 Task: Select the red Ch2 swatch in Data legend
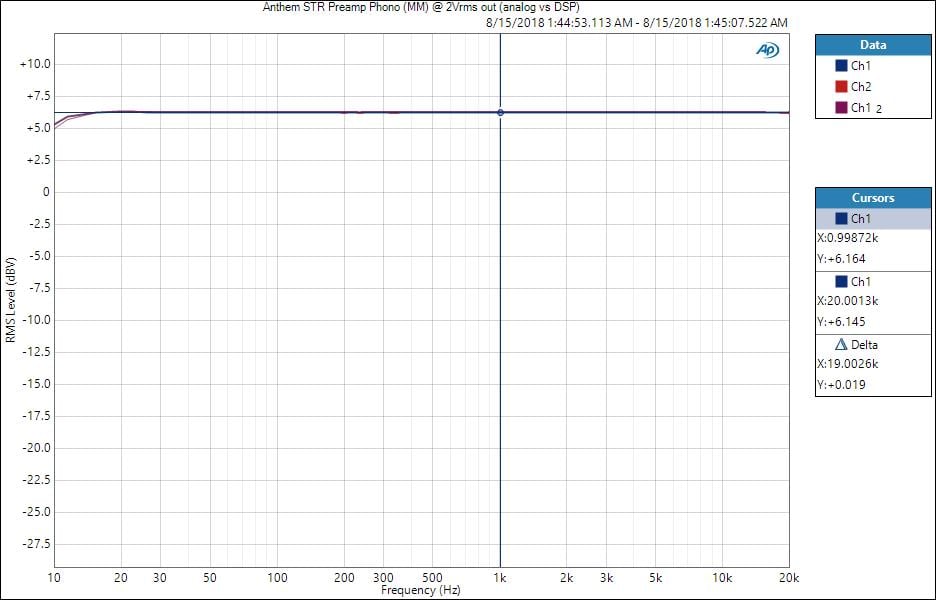[841, 87]
